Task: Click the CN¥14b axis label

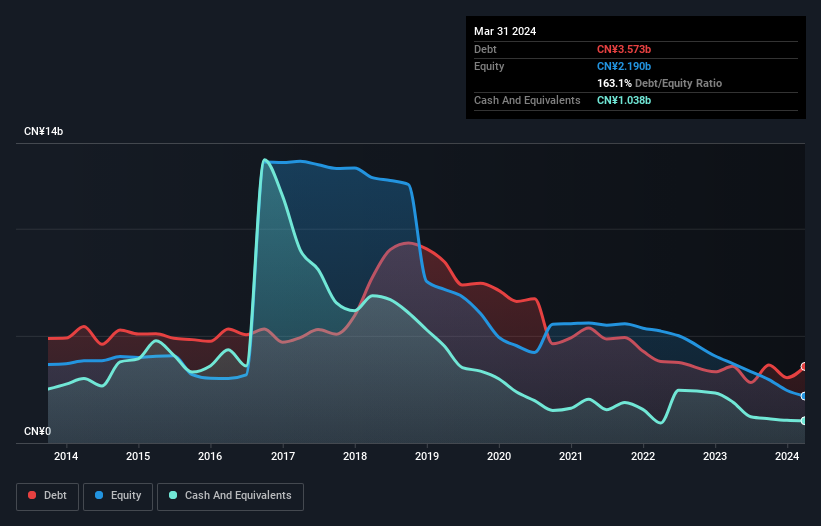Action: point(43,131)
